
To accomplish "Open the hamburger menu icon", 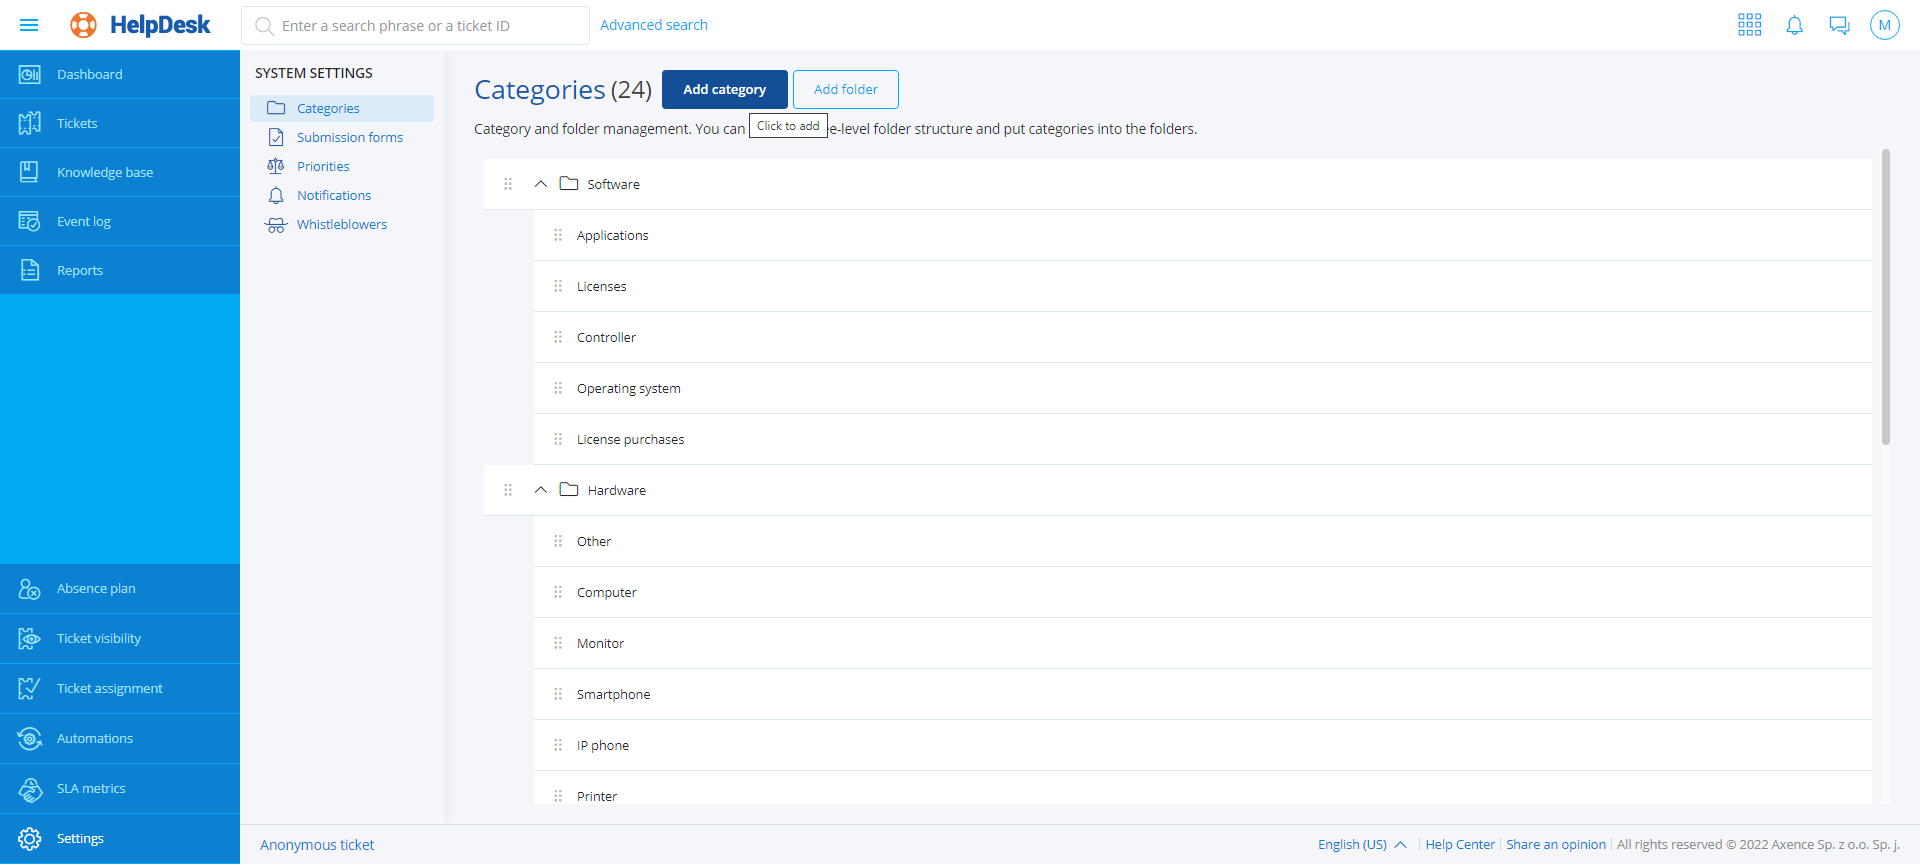I will pos(29,25).
